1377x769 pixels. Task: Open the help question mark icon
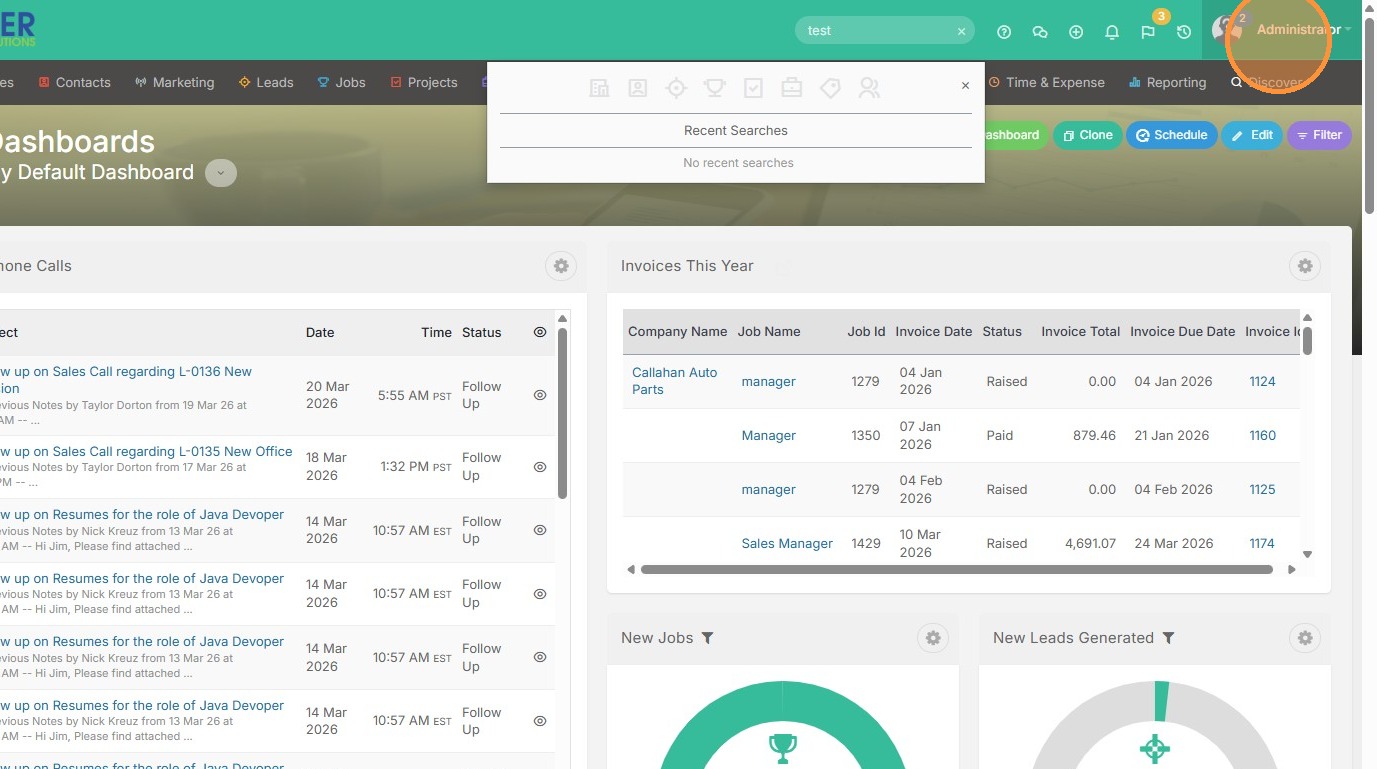[1004, 32]
